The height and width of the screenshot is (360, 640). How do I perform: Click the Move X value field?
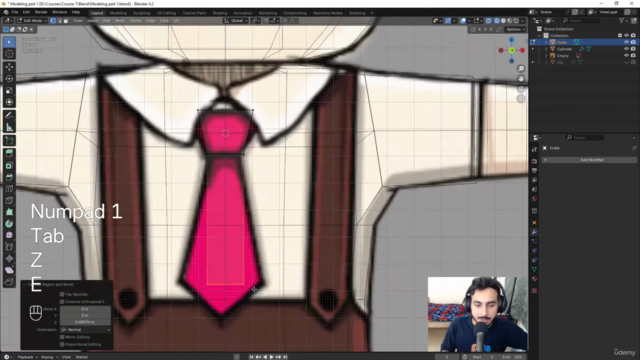click(85, 309)
